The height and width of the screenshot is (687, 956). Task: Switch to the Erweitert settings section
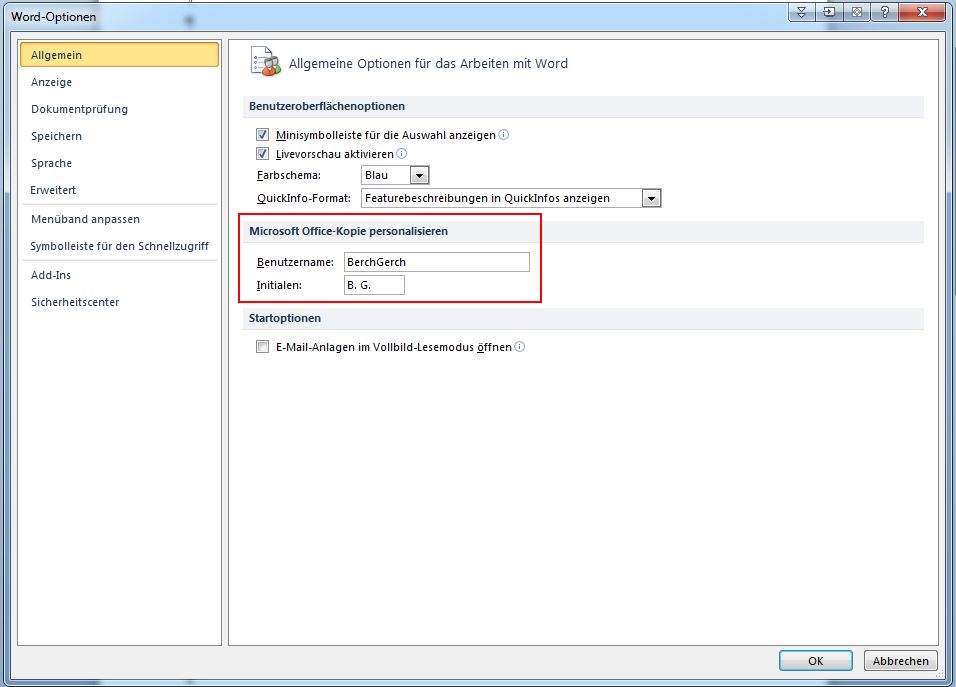(53, 190)
